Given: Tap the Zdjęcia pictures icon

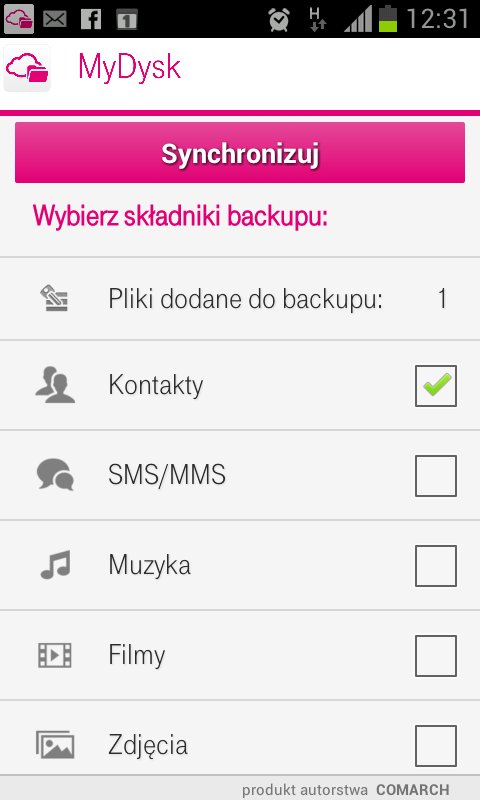Looking at the screenshot, I should tap(55, 744).
